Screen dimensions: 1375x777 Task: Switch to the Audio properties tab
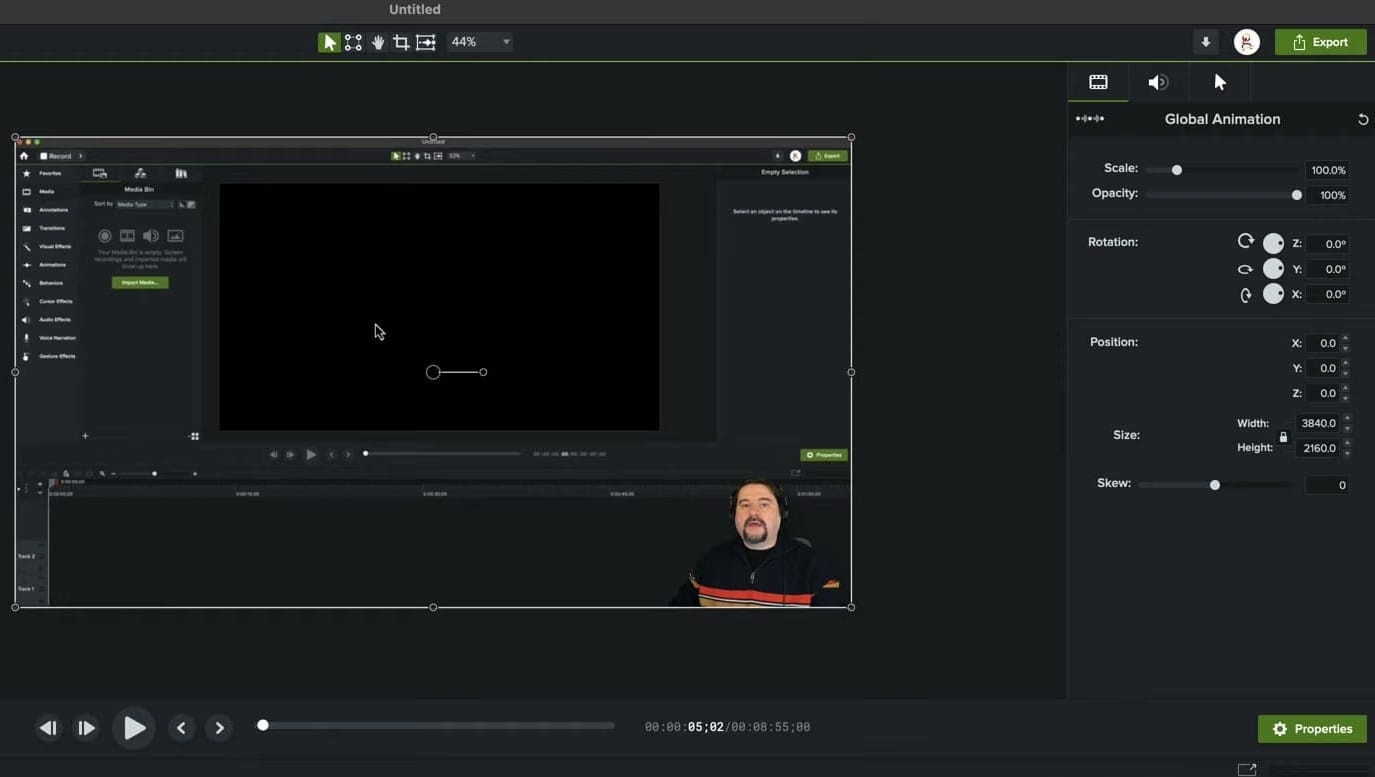(x=1157, y=81)
